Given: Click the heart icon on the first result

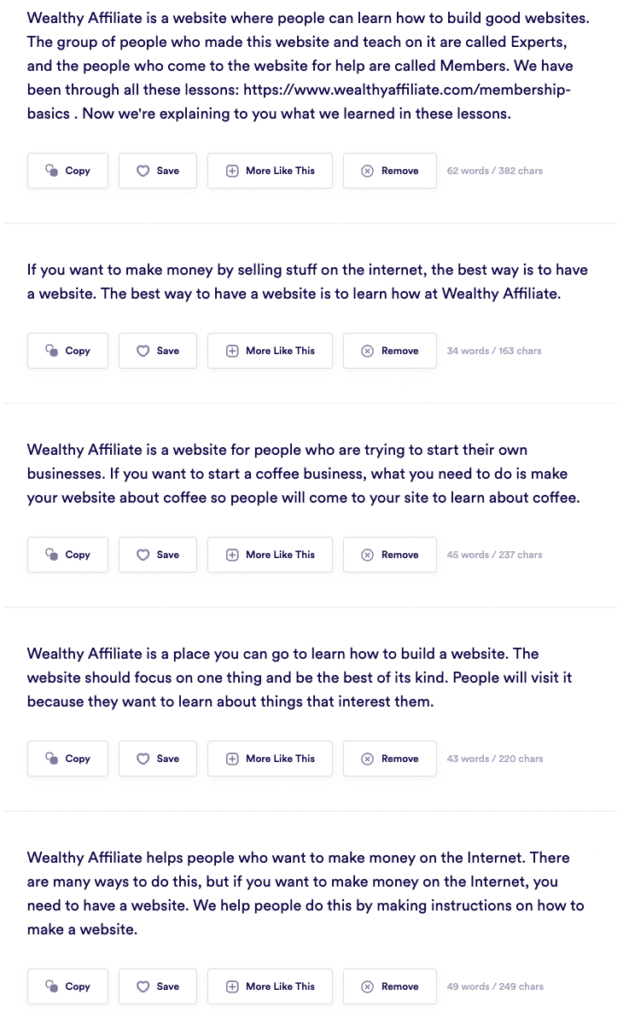Looking at the screenshot, I should pyautogui.click(x=142, y=171).
